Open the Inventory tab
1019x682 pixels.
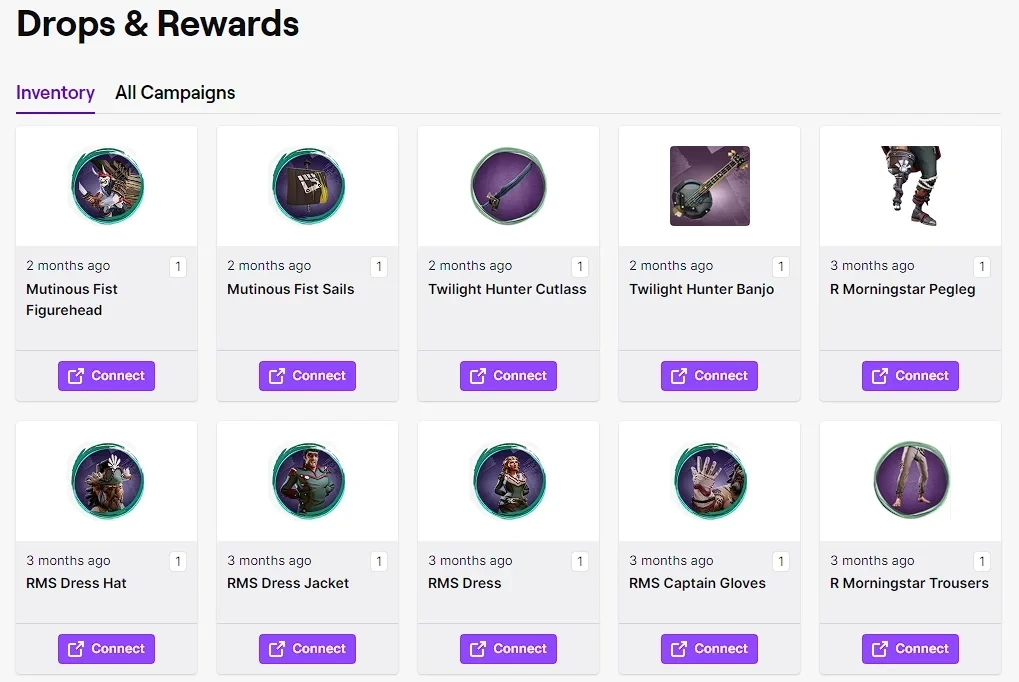coord(55,92)
